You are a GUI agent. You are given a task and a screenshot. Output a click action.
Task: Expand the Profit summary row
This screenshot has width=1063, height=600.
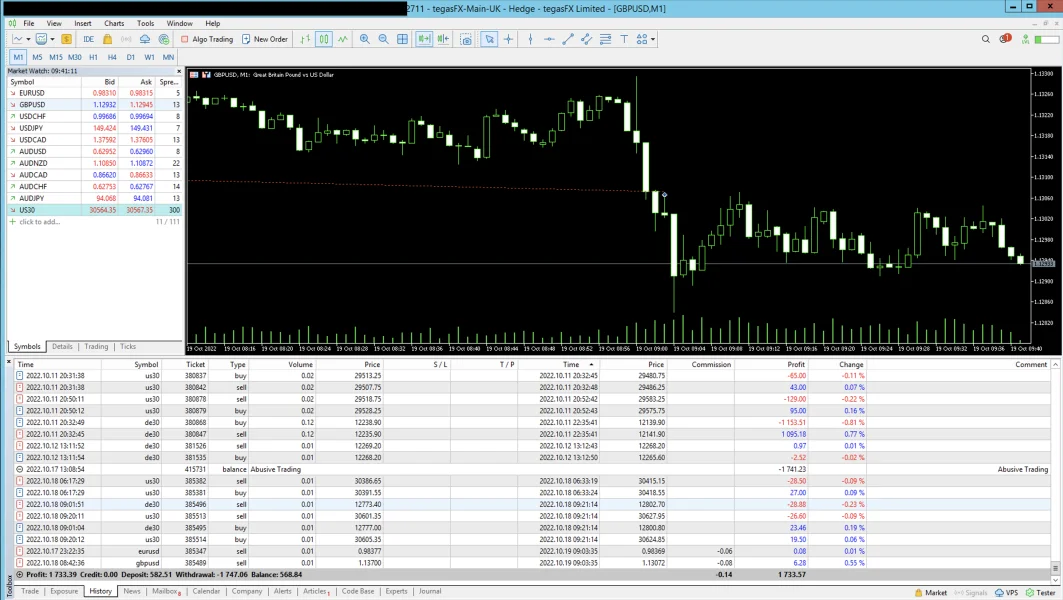(18, 575)
